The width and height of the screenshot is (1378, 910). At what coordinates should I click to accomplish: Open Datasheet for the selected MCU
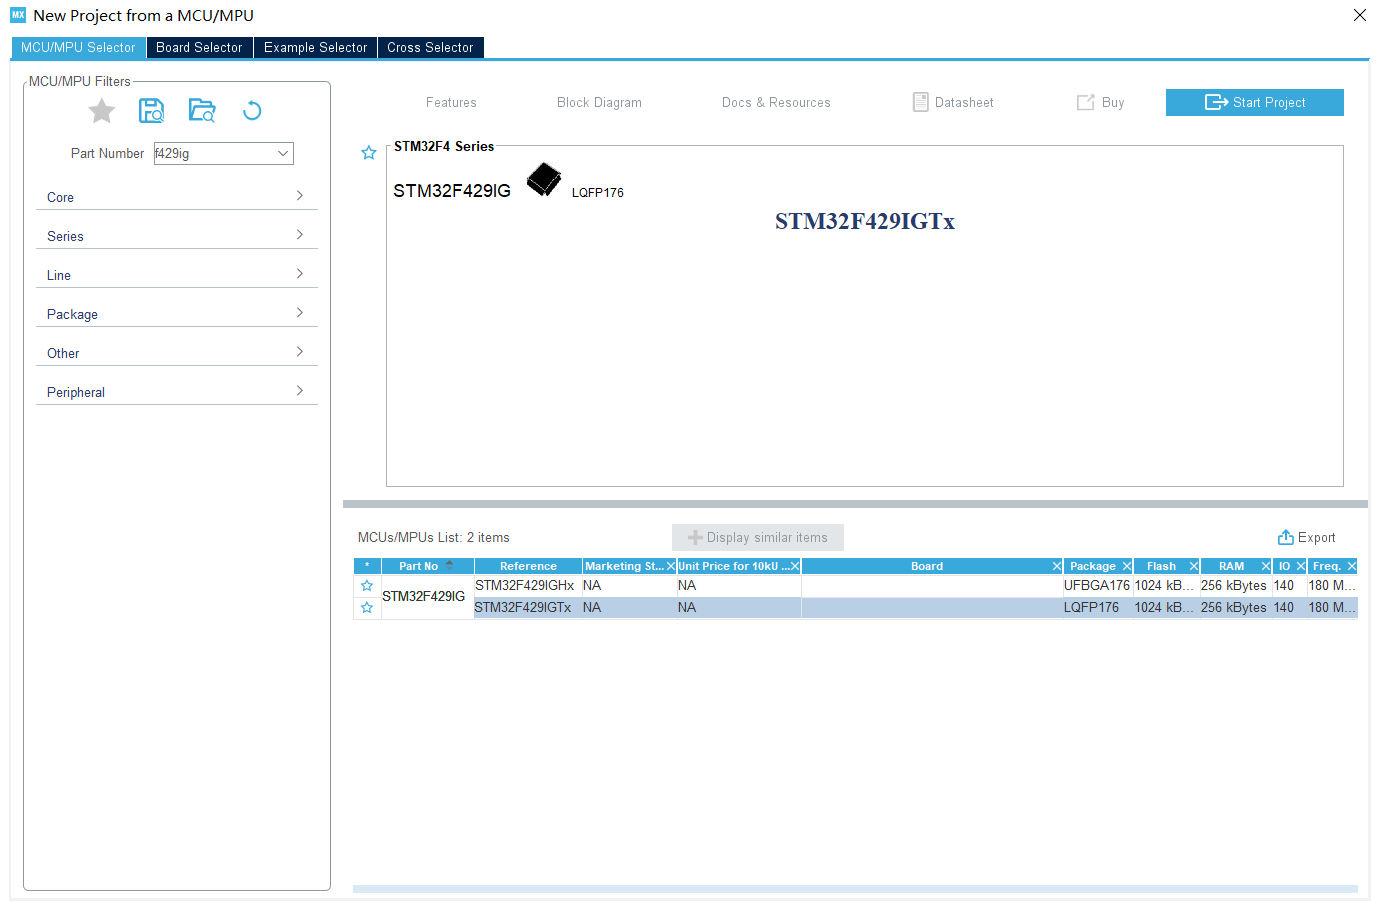(953, 102)
